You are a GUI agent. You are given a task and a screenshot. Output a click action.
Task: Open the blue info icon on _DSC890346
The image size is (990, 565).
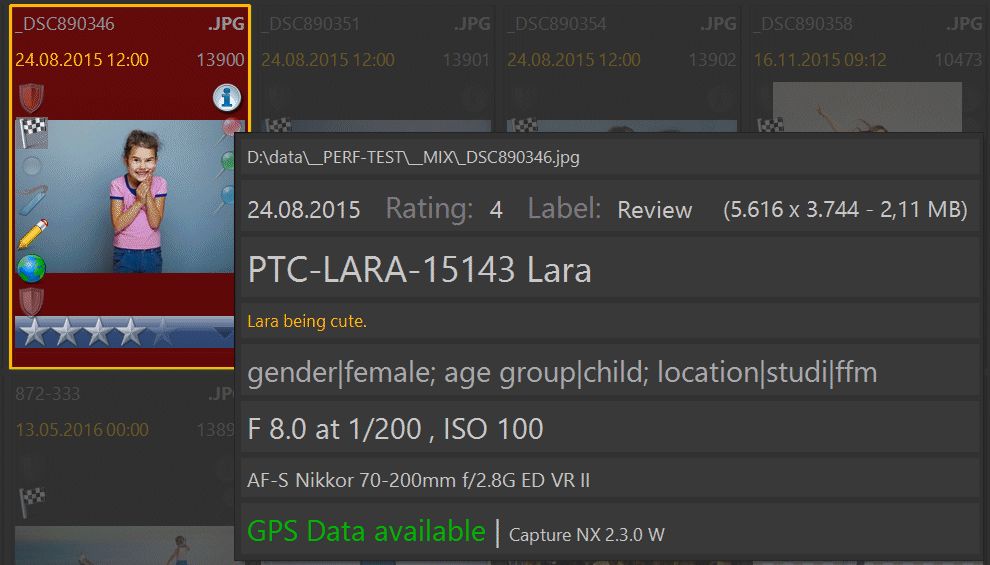227,98
